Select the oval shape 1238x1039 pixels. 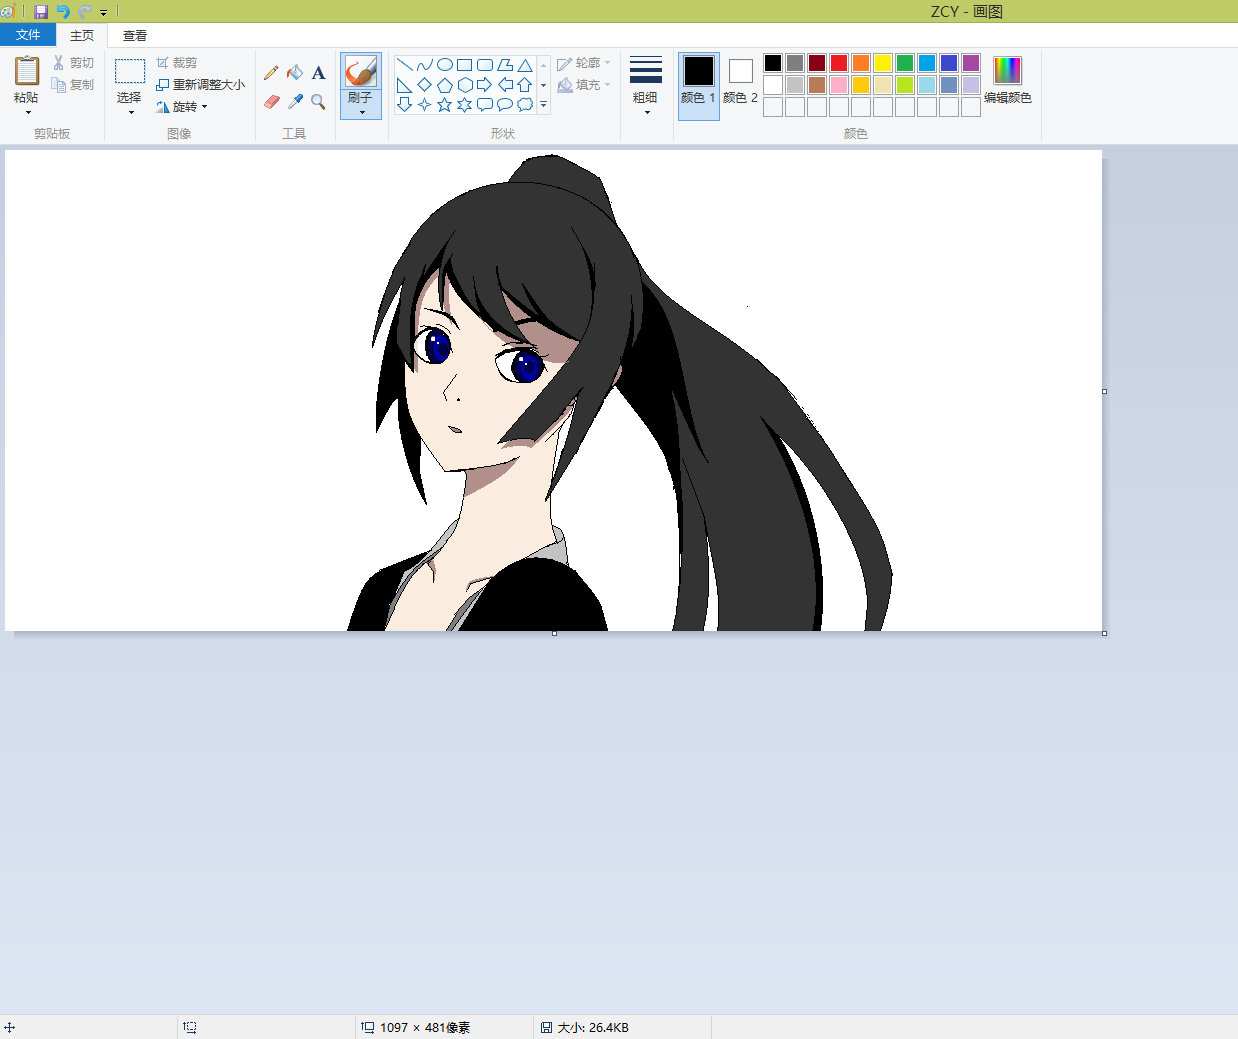point(445,65)
